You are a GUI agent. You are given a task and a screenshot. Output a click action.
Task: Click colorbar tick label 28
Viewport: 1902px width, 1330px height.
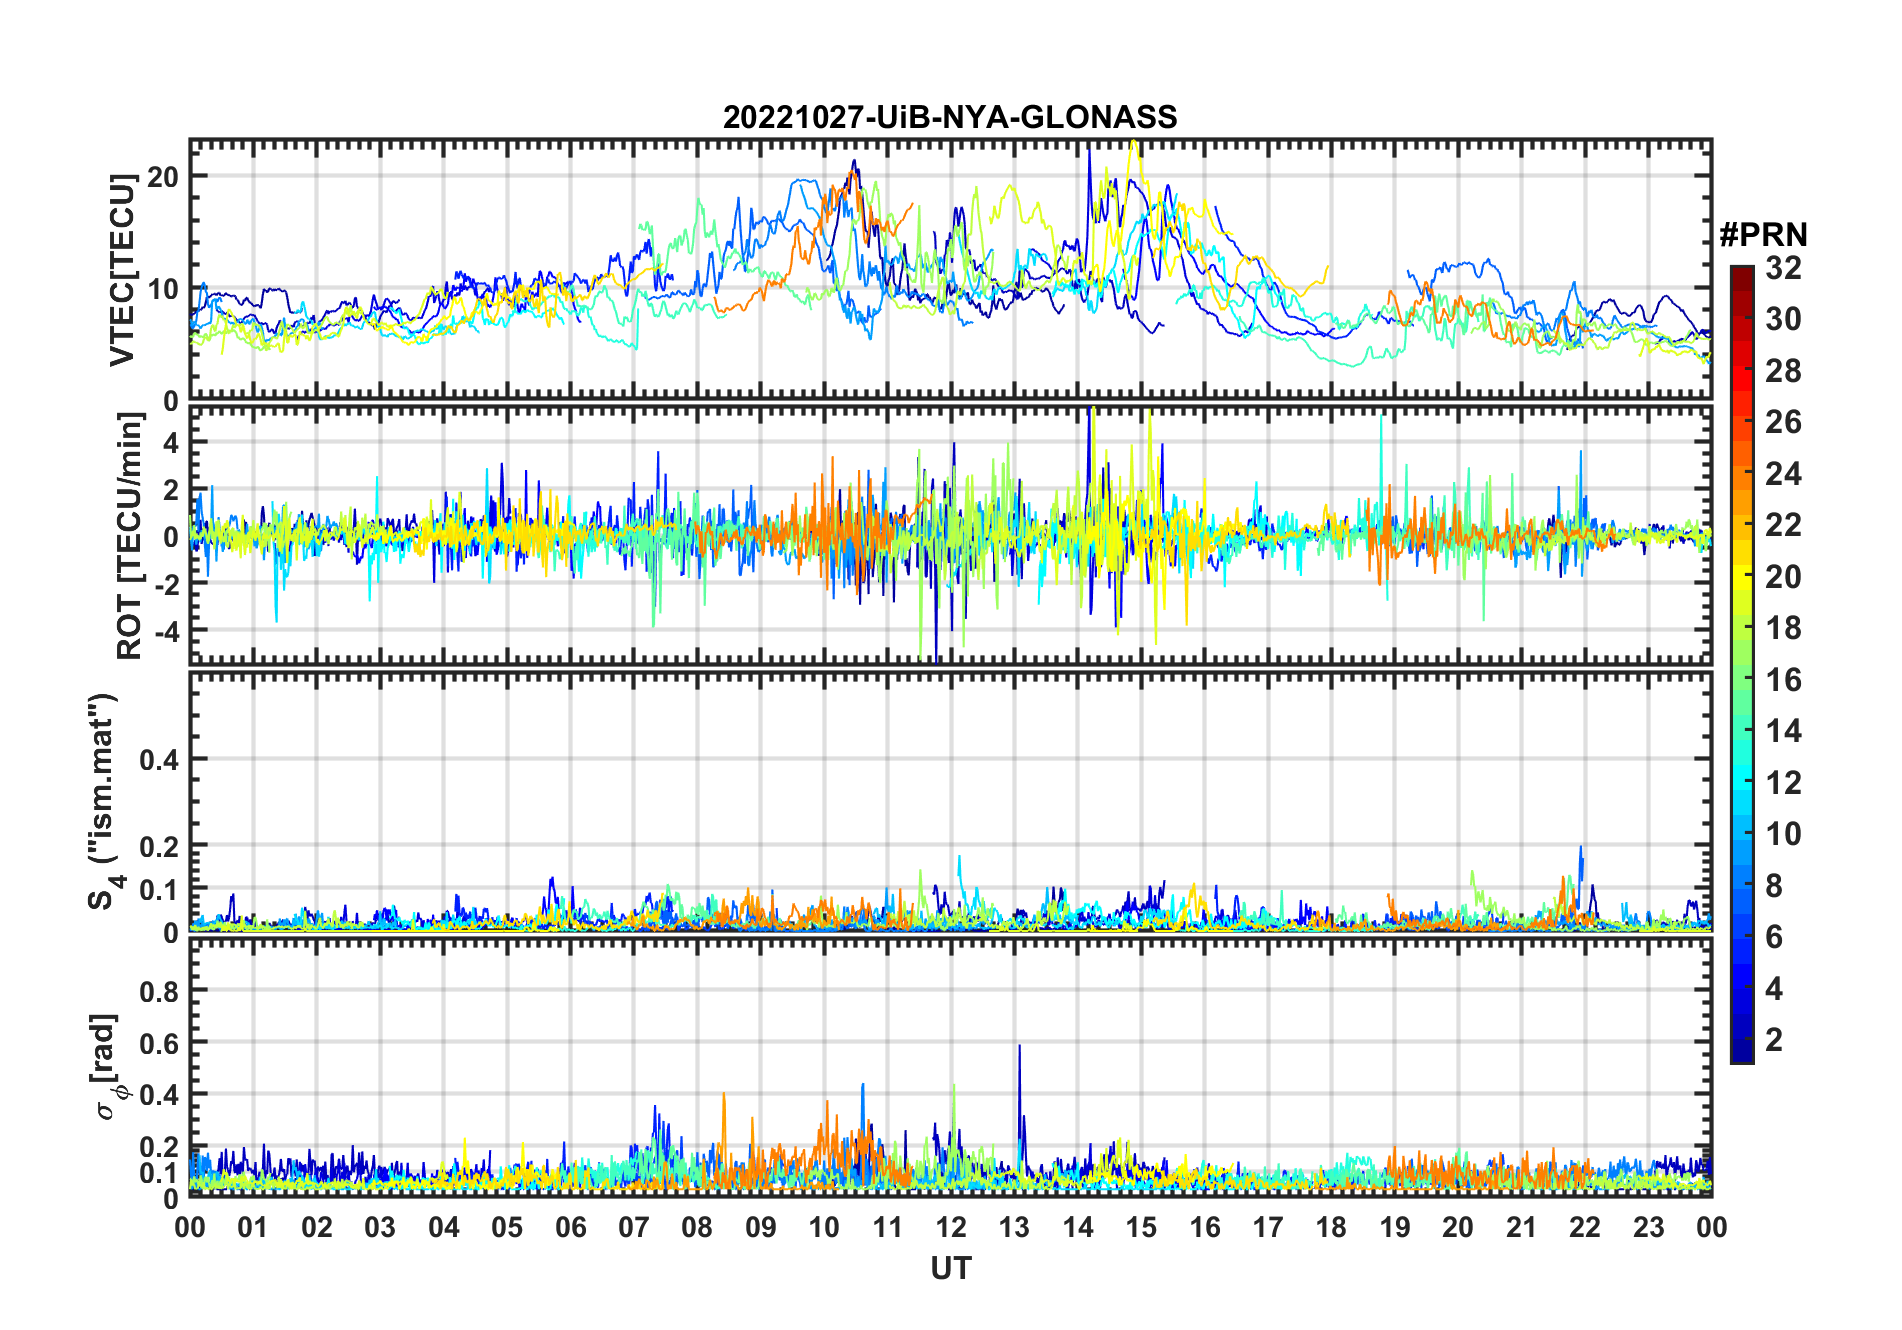[1784, 371]
